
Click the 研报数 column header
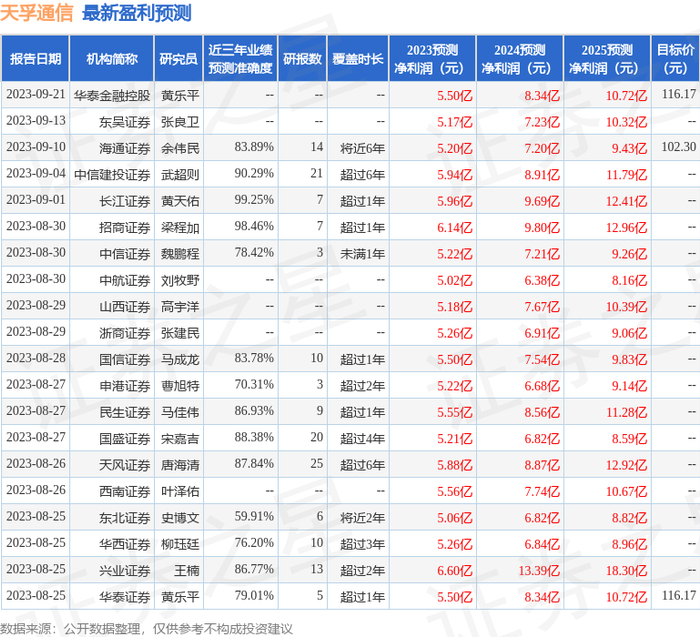click(x=303, y=59)
